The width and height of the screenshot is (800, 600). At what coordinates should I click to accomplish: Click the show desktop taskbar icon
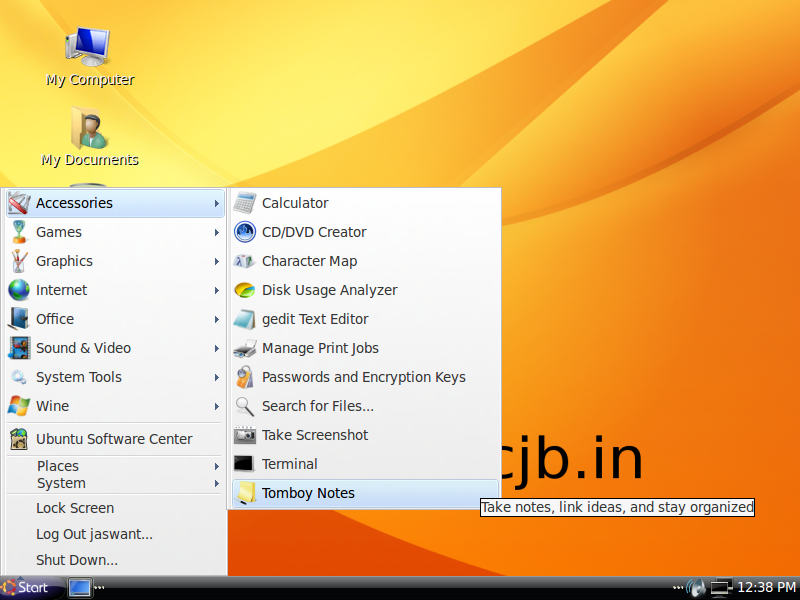80,587
